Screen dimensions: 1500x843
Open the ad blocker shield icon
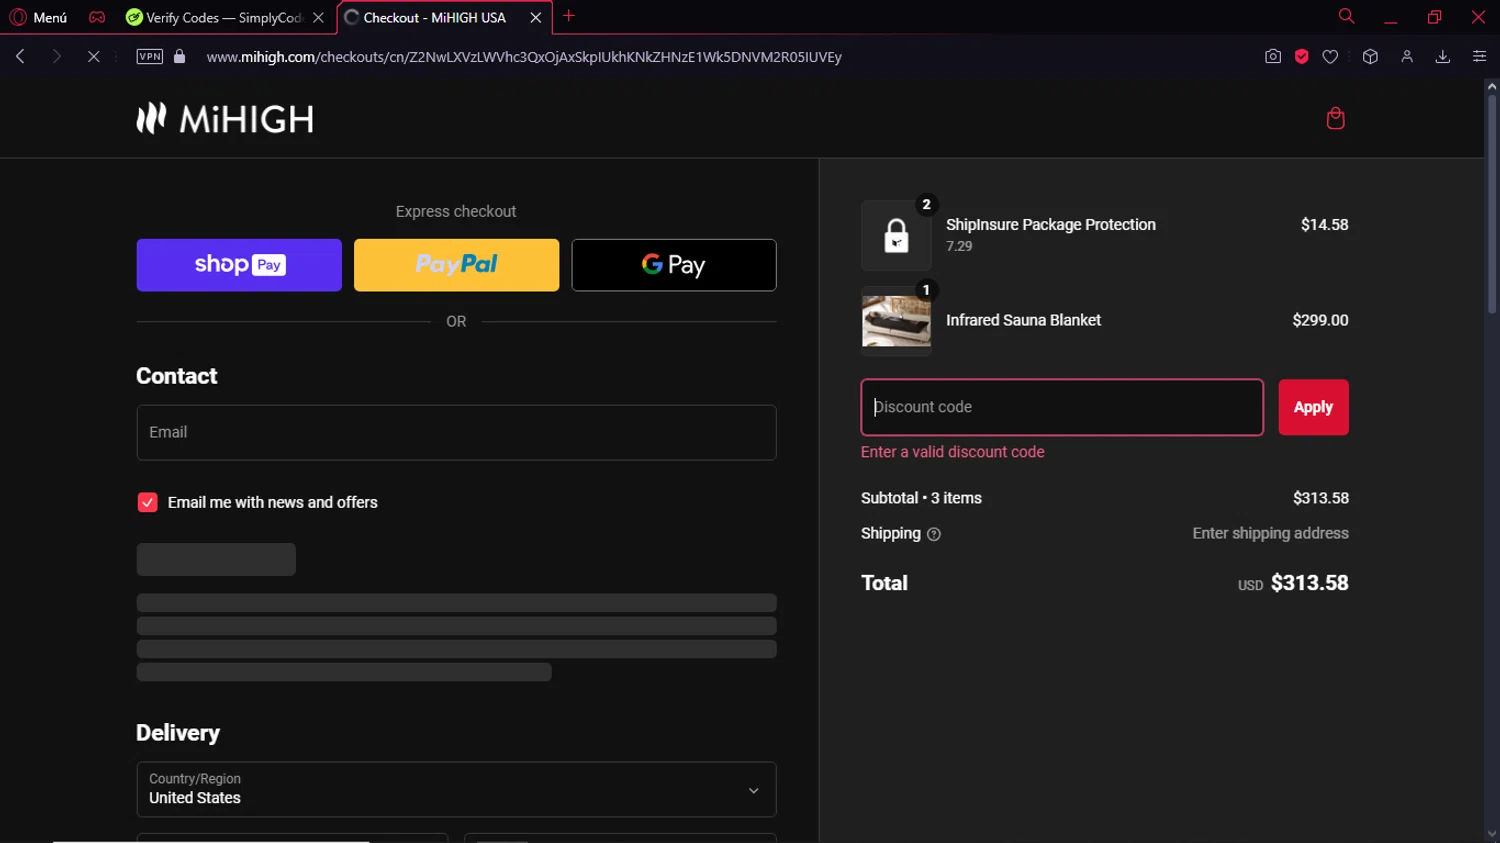point(1301,57)
